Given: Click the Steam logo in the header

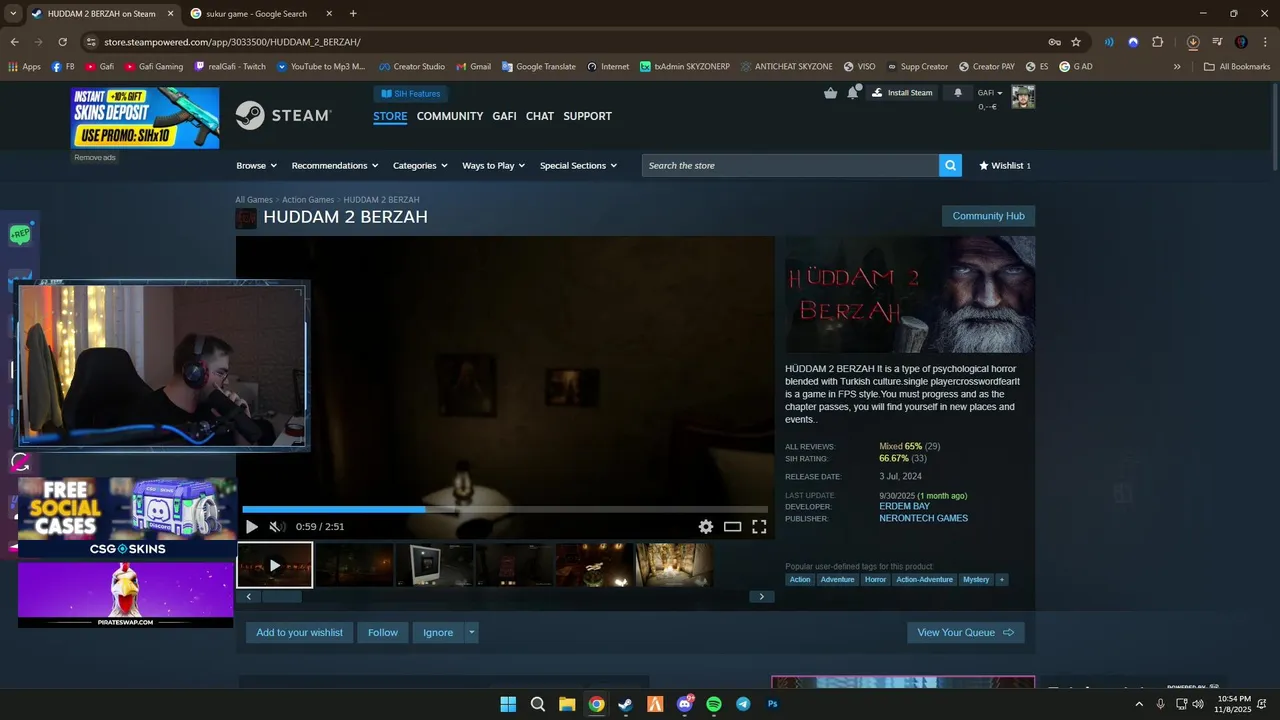Looking at the screenshot, I should 283,116.
